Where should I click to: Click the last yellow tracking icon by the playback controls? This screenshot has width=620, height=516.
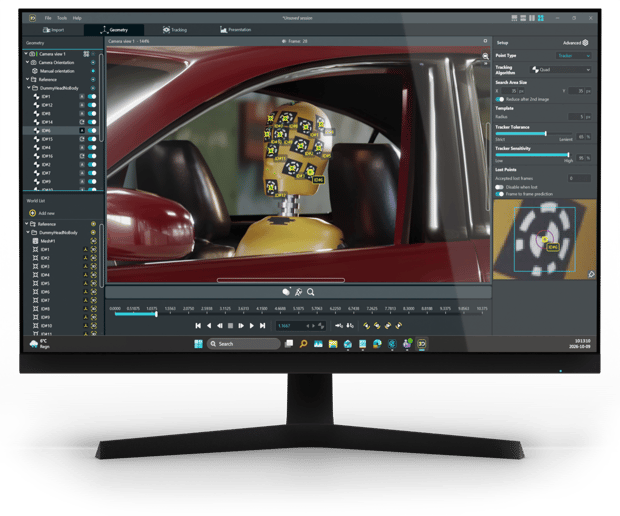(x=399, y=326)
